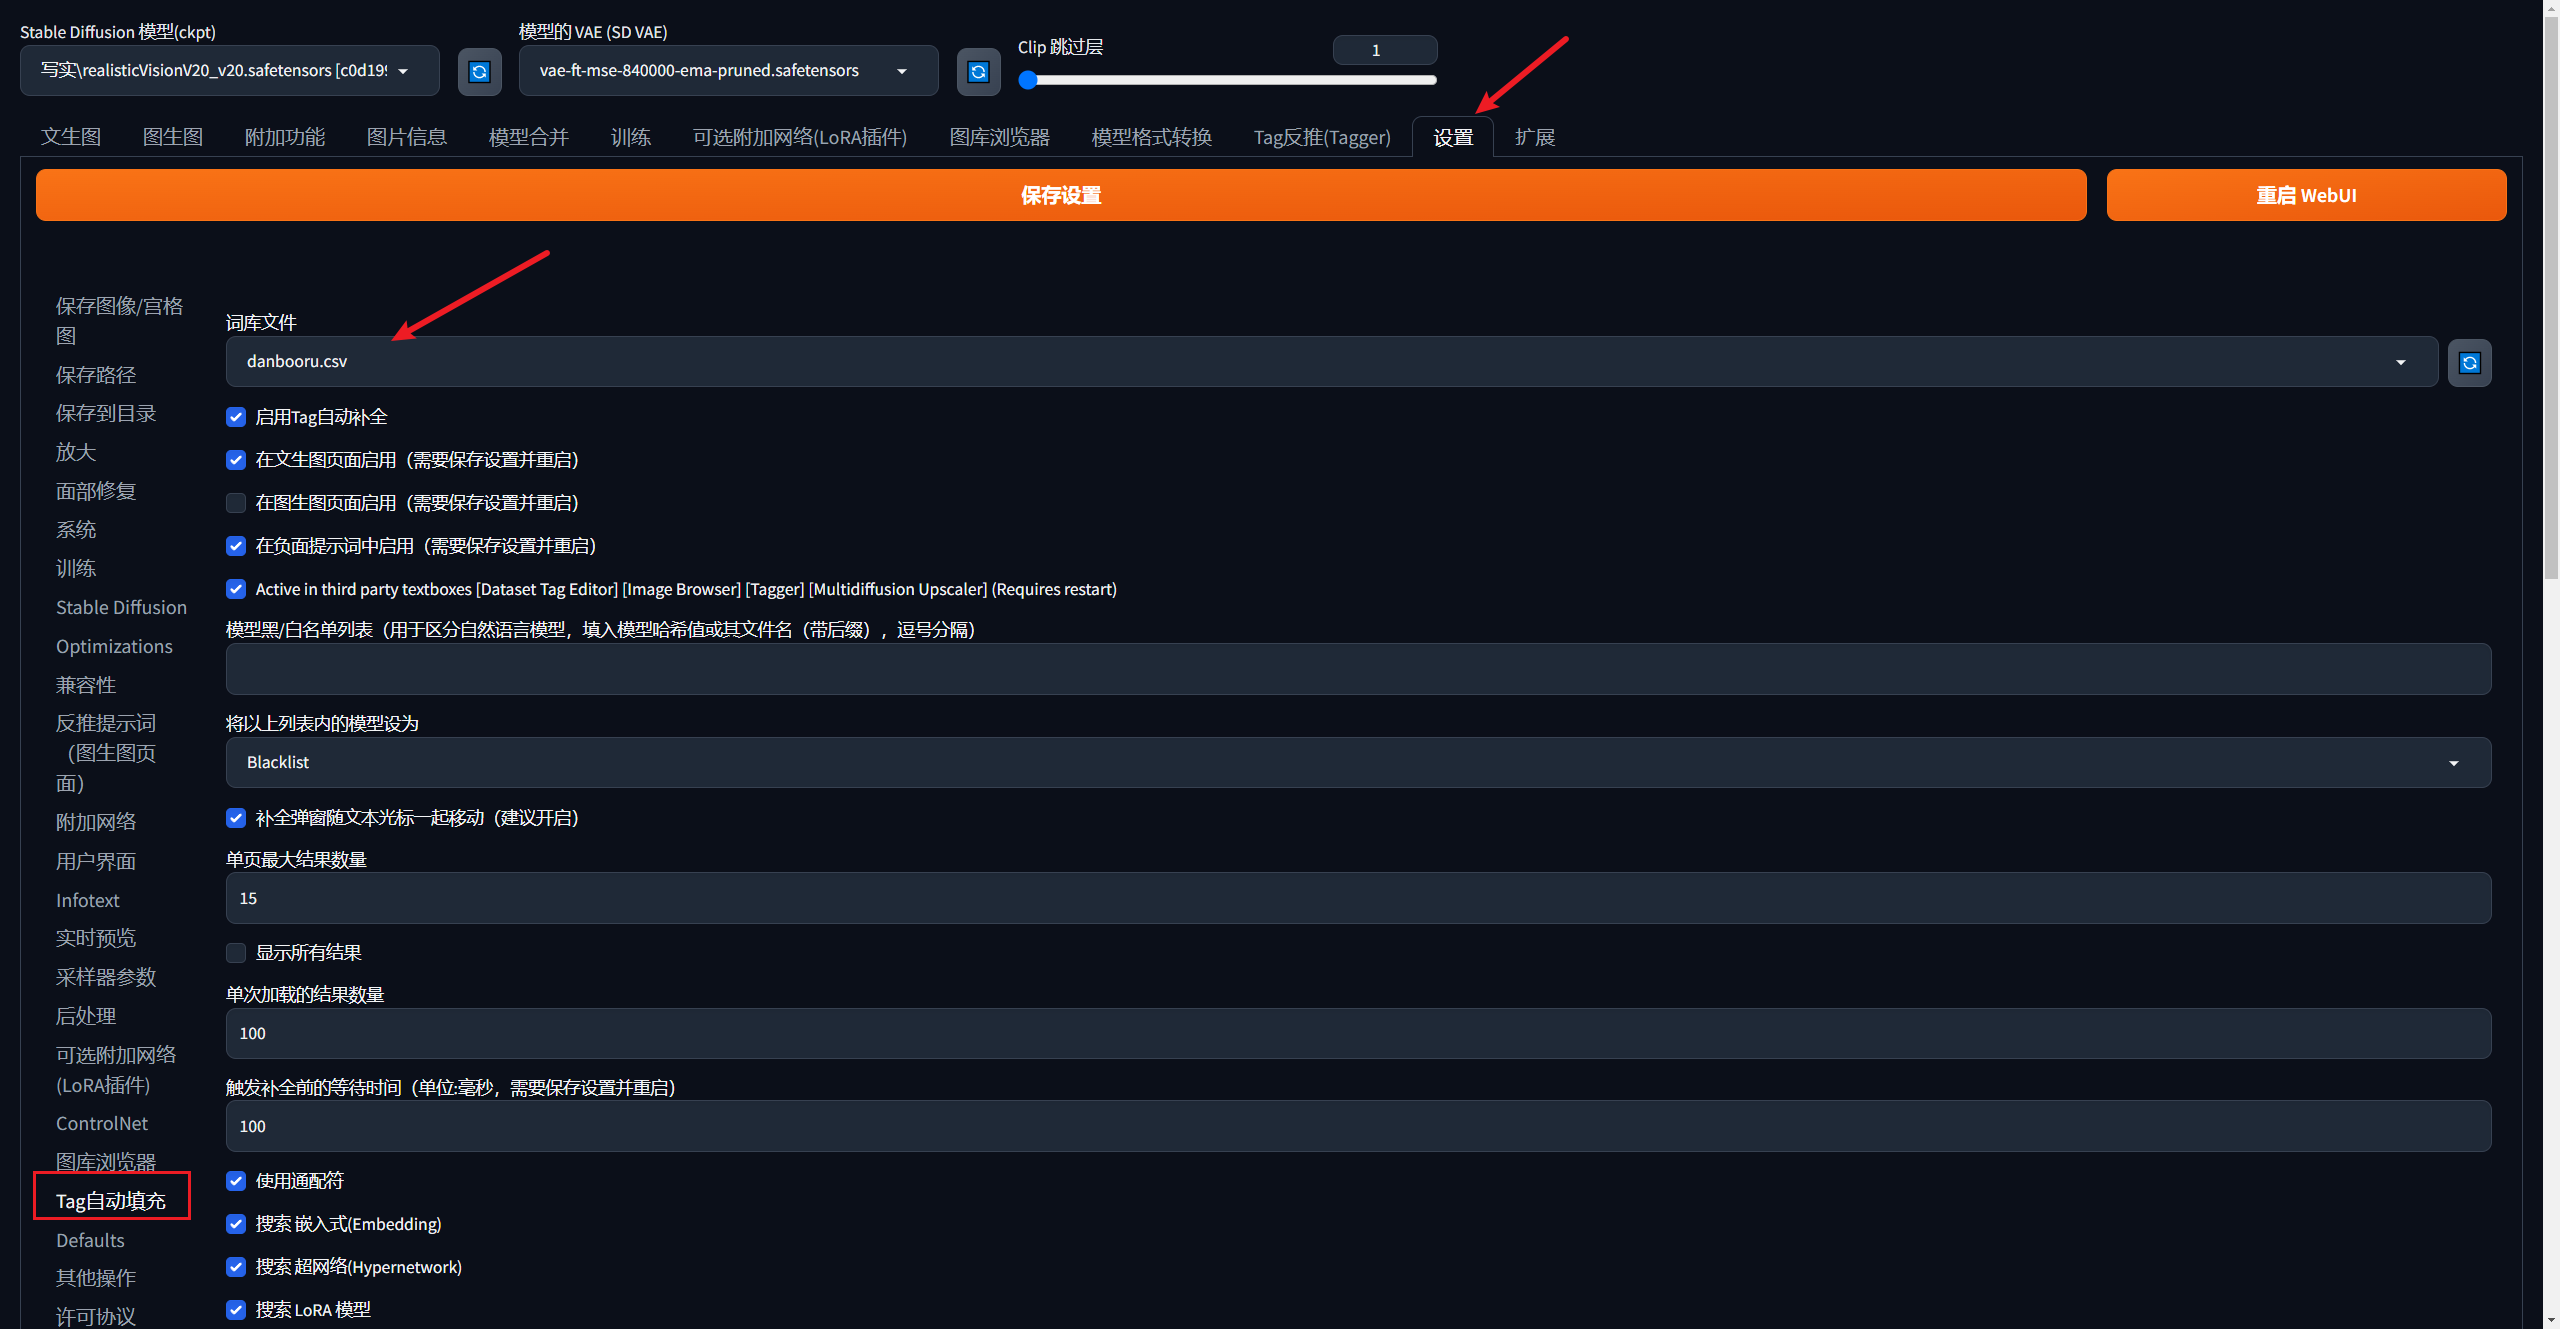Toggle Active in third party textboxes
This screenshot has width=2560, height=1329.
click(x=236, y=590)
